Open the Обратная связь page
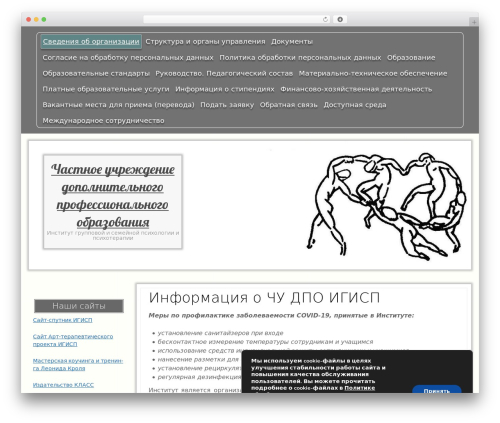500x423 pixels. point(289,105)
